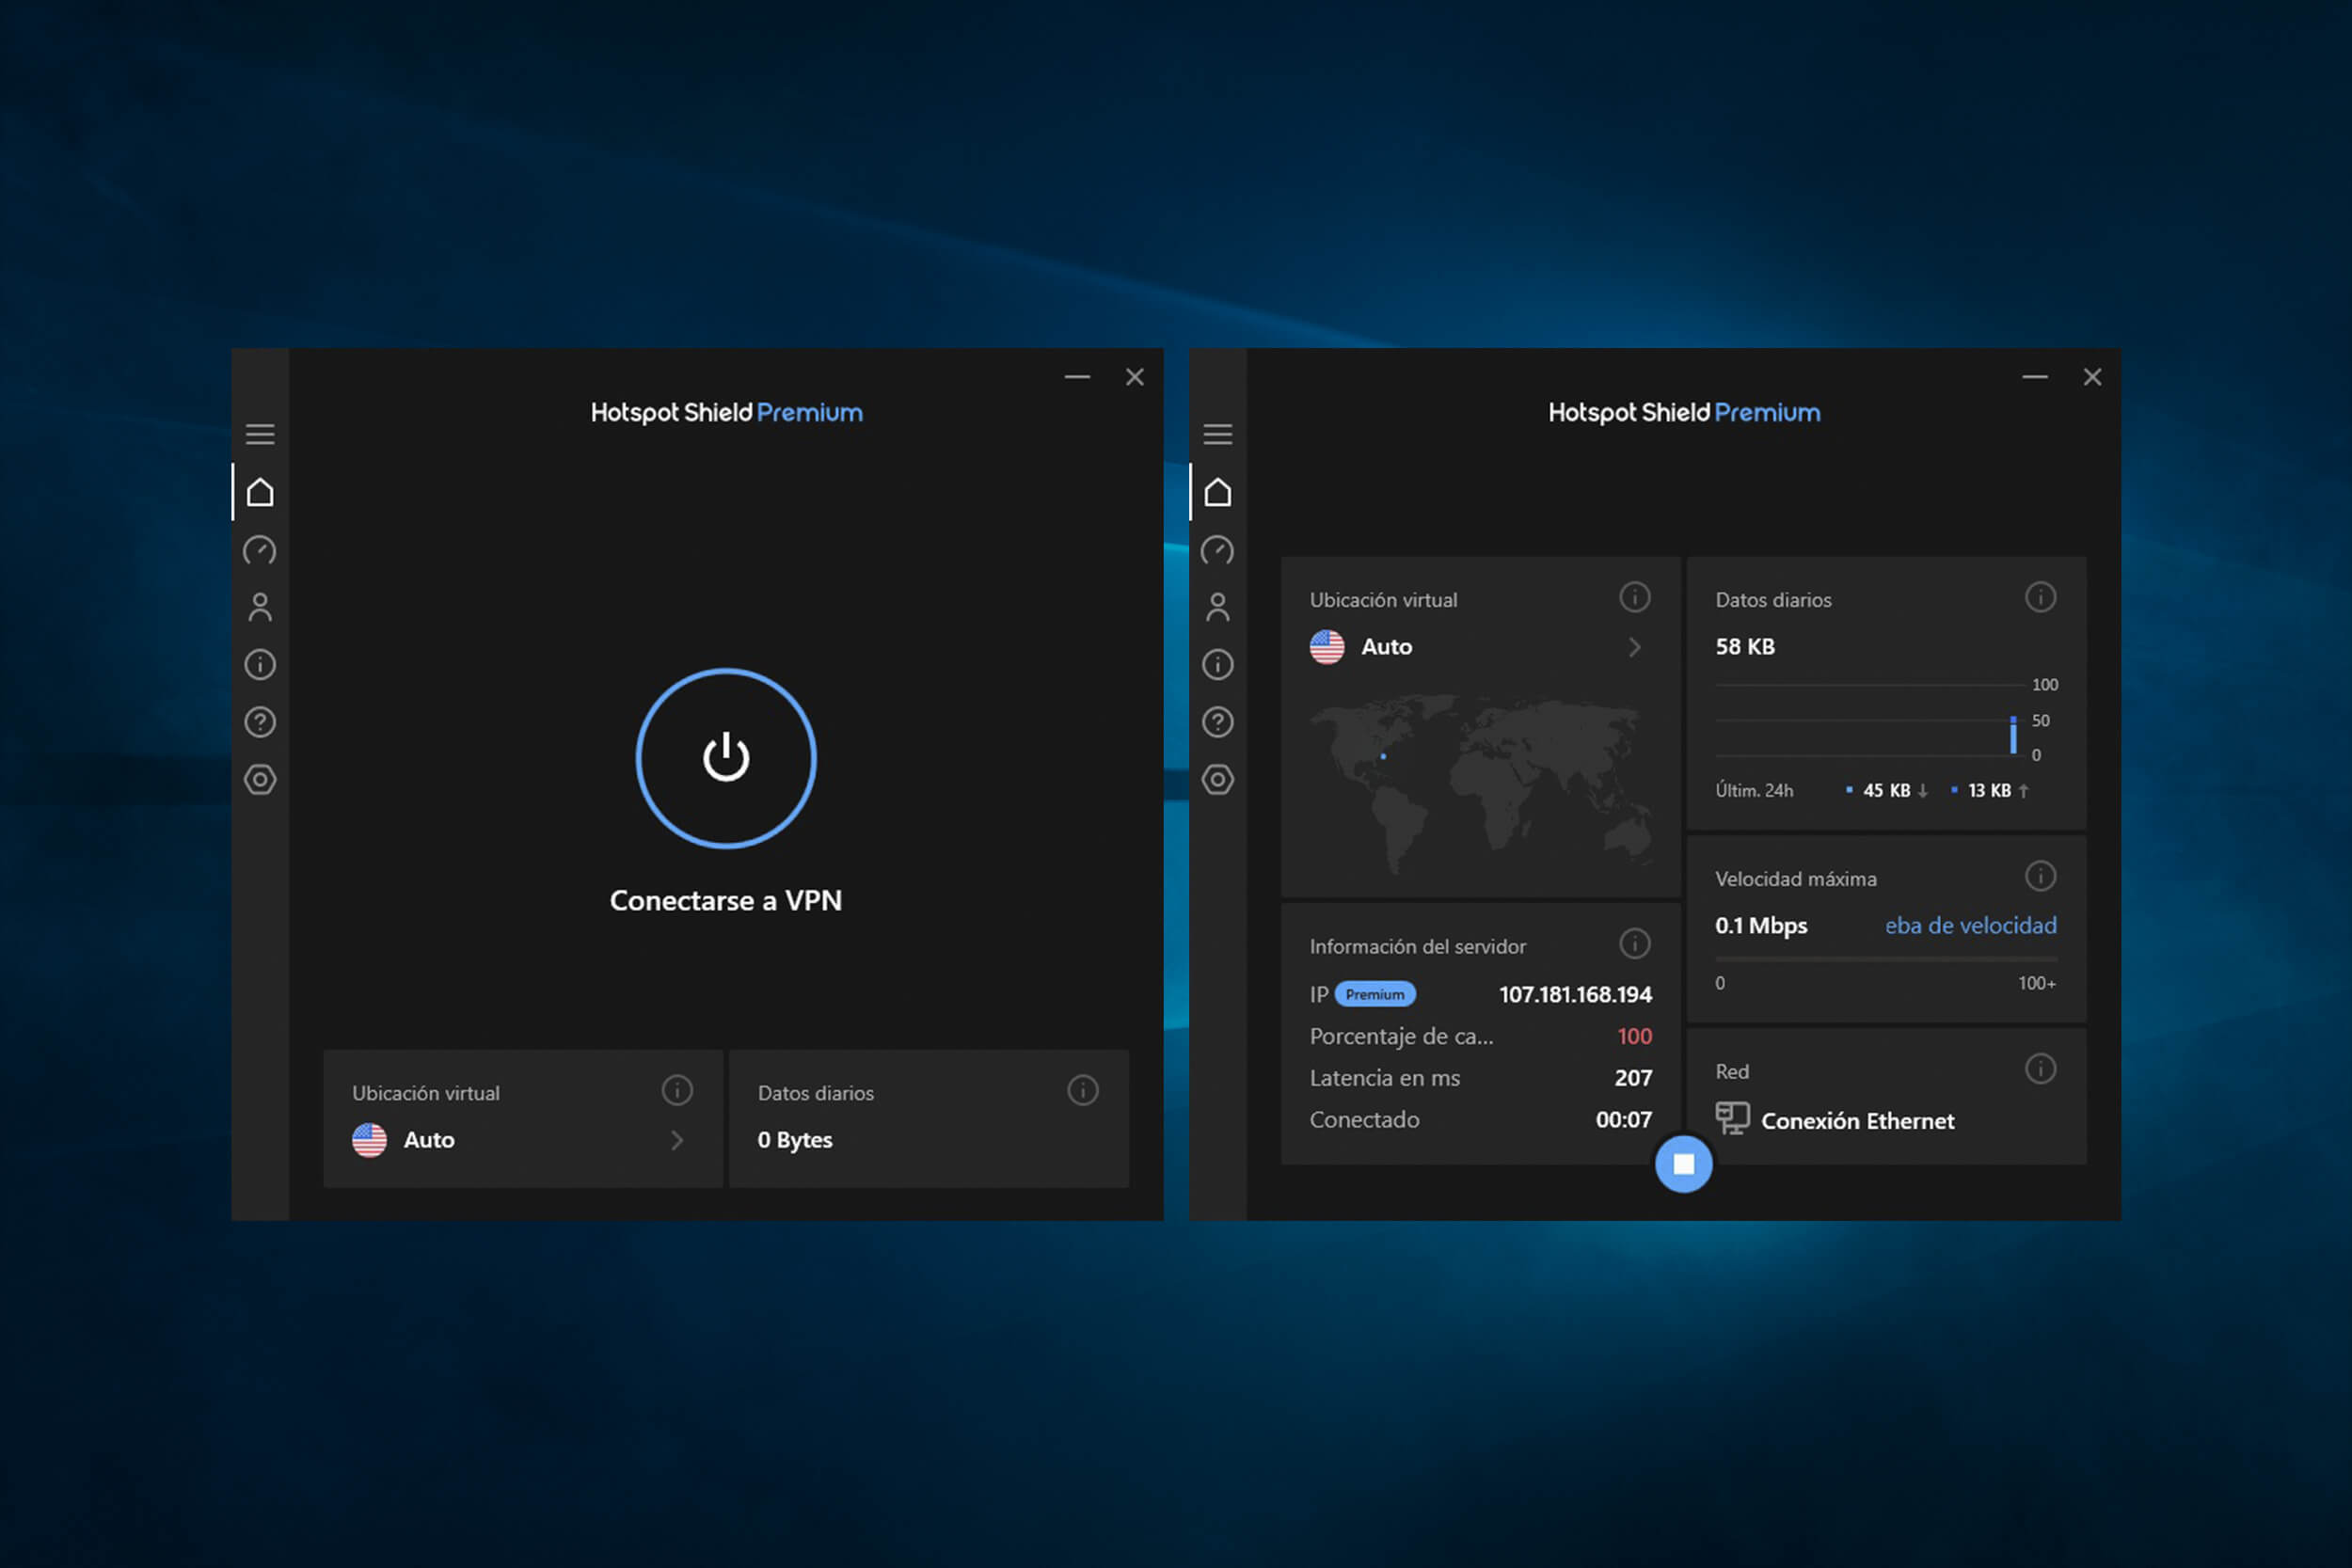Screen dimensions: 2352x1568
Task: Show info for Velocidad máxima card
Action: click(2041, 876)
